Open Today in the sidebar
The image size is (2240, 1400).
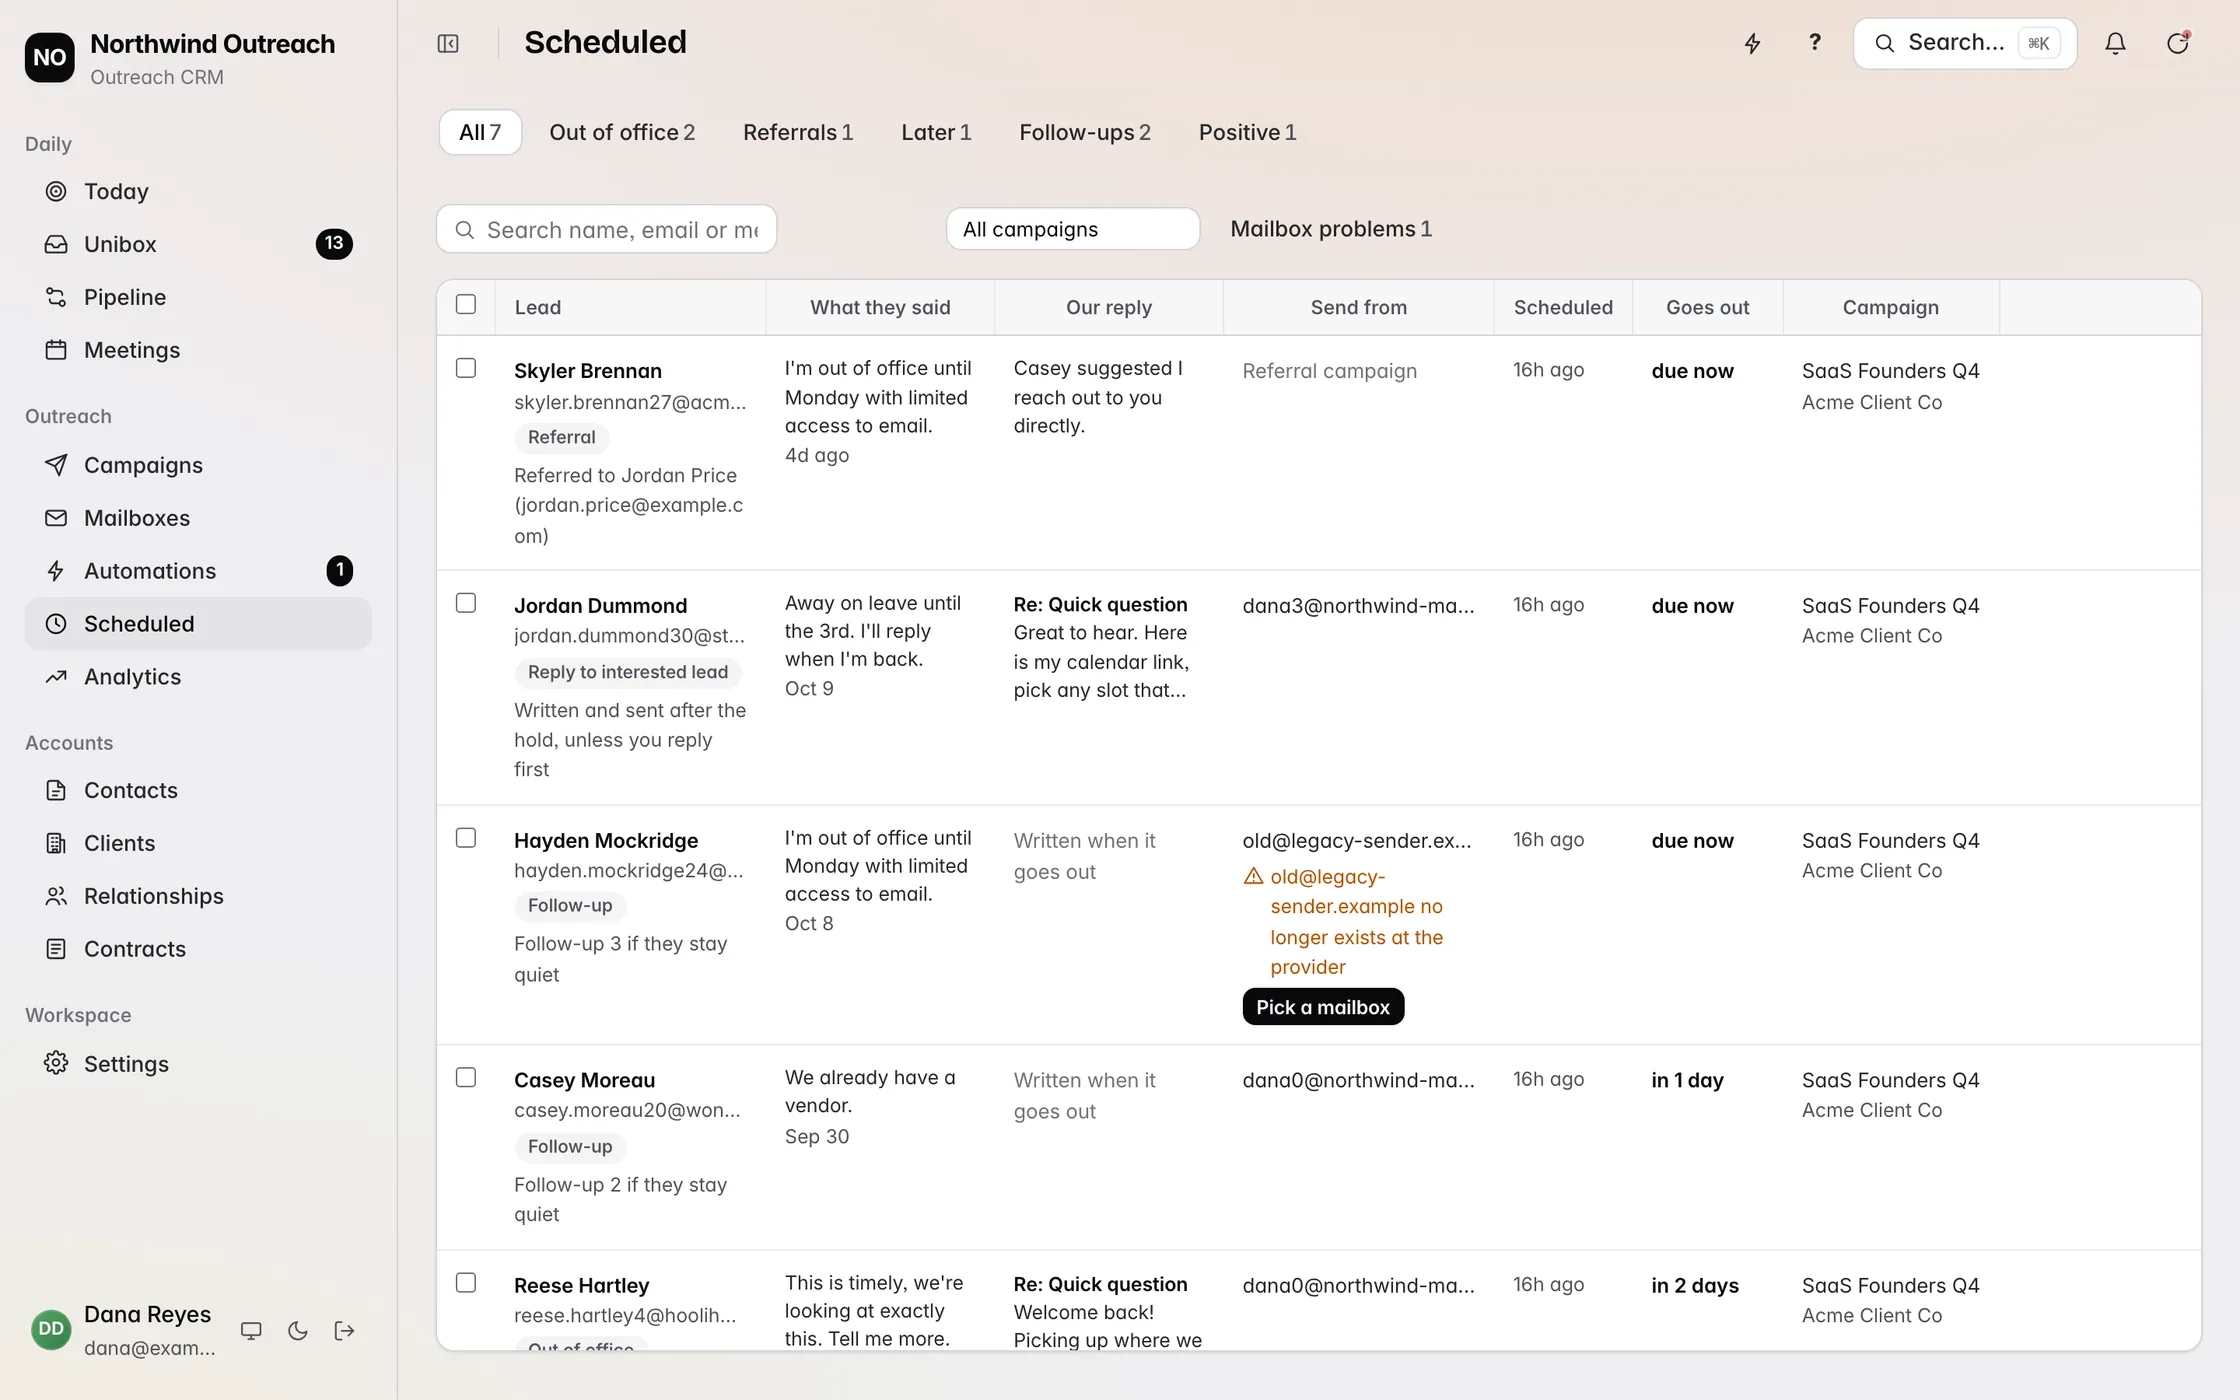(198, 191)
